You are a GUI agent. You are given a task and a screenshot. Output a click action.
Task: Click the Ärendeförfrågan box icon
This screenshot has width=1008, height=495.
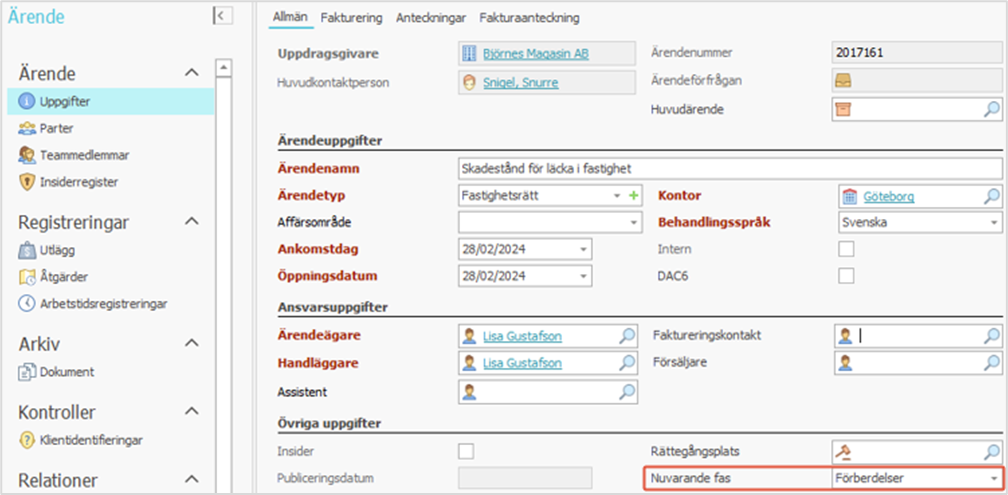point(843,82)
